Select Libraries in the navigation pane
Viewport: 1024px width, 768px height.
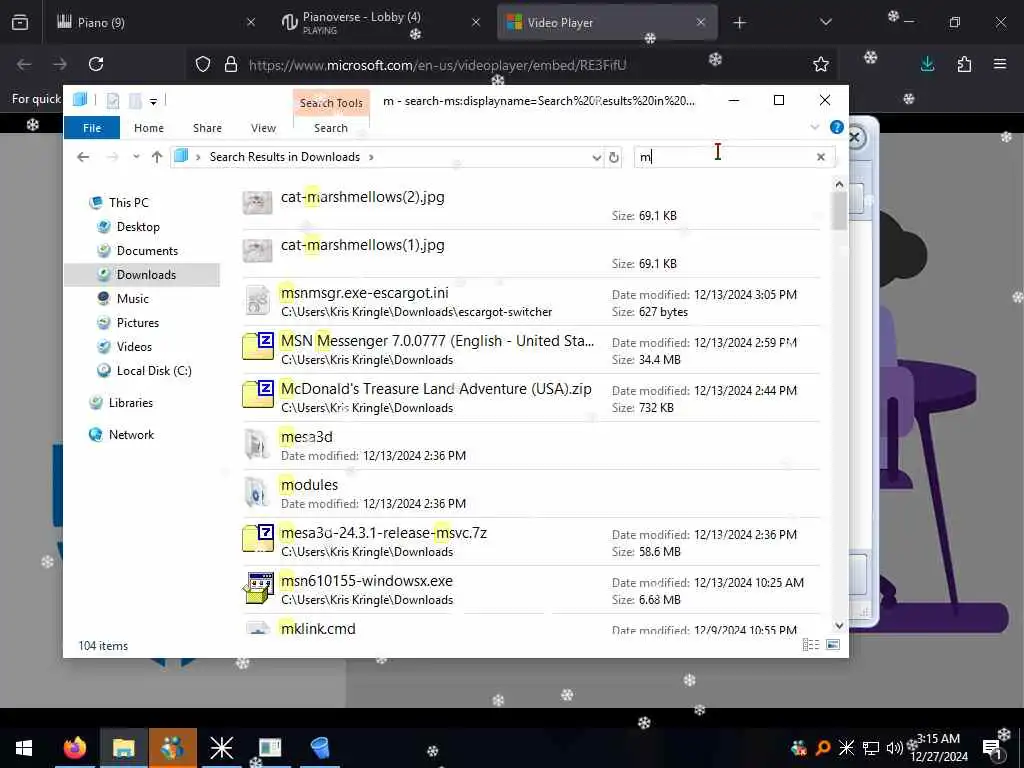(x=131, y=403)
